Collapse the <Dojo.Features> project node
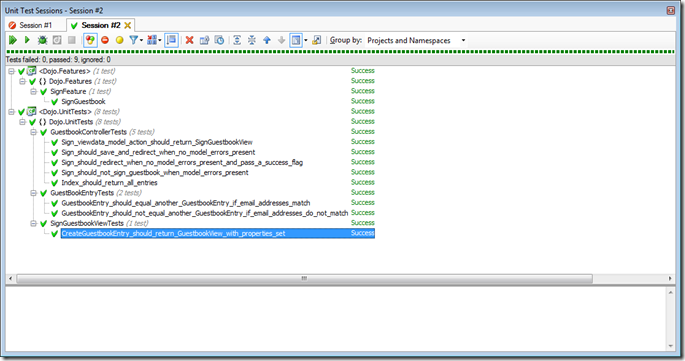 11,71
